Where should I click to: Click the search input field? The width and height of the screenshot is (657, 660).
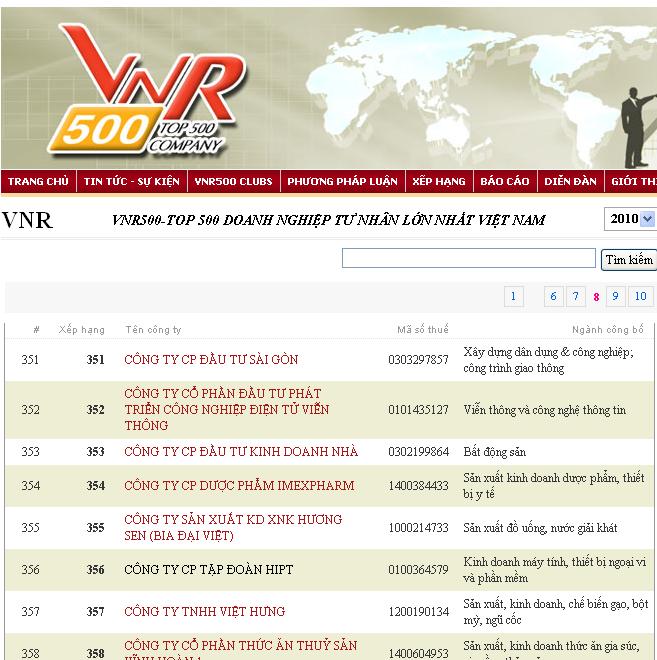(468, 258)
